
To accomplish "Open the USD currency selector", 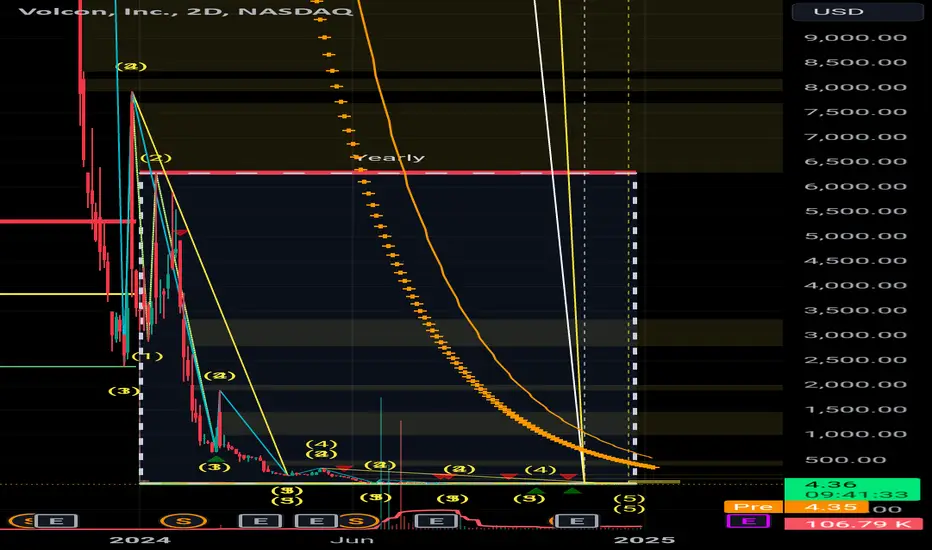I will 857,11.
